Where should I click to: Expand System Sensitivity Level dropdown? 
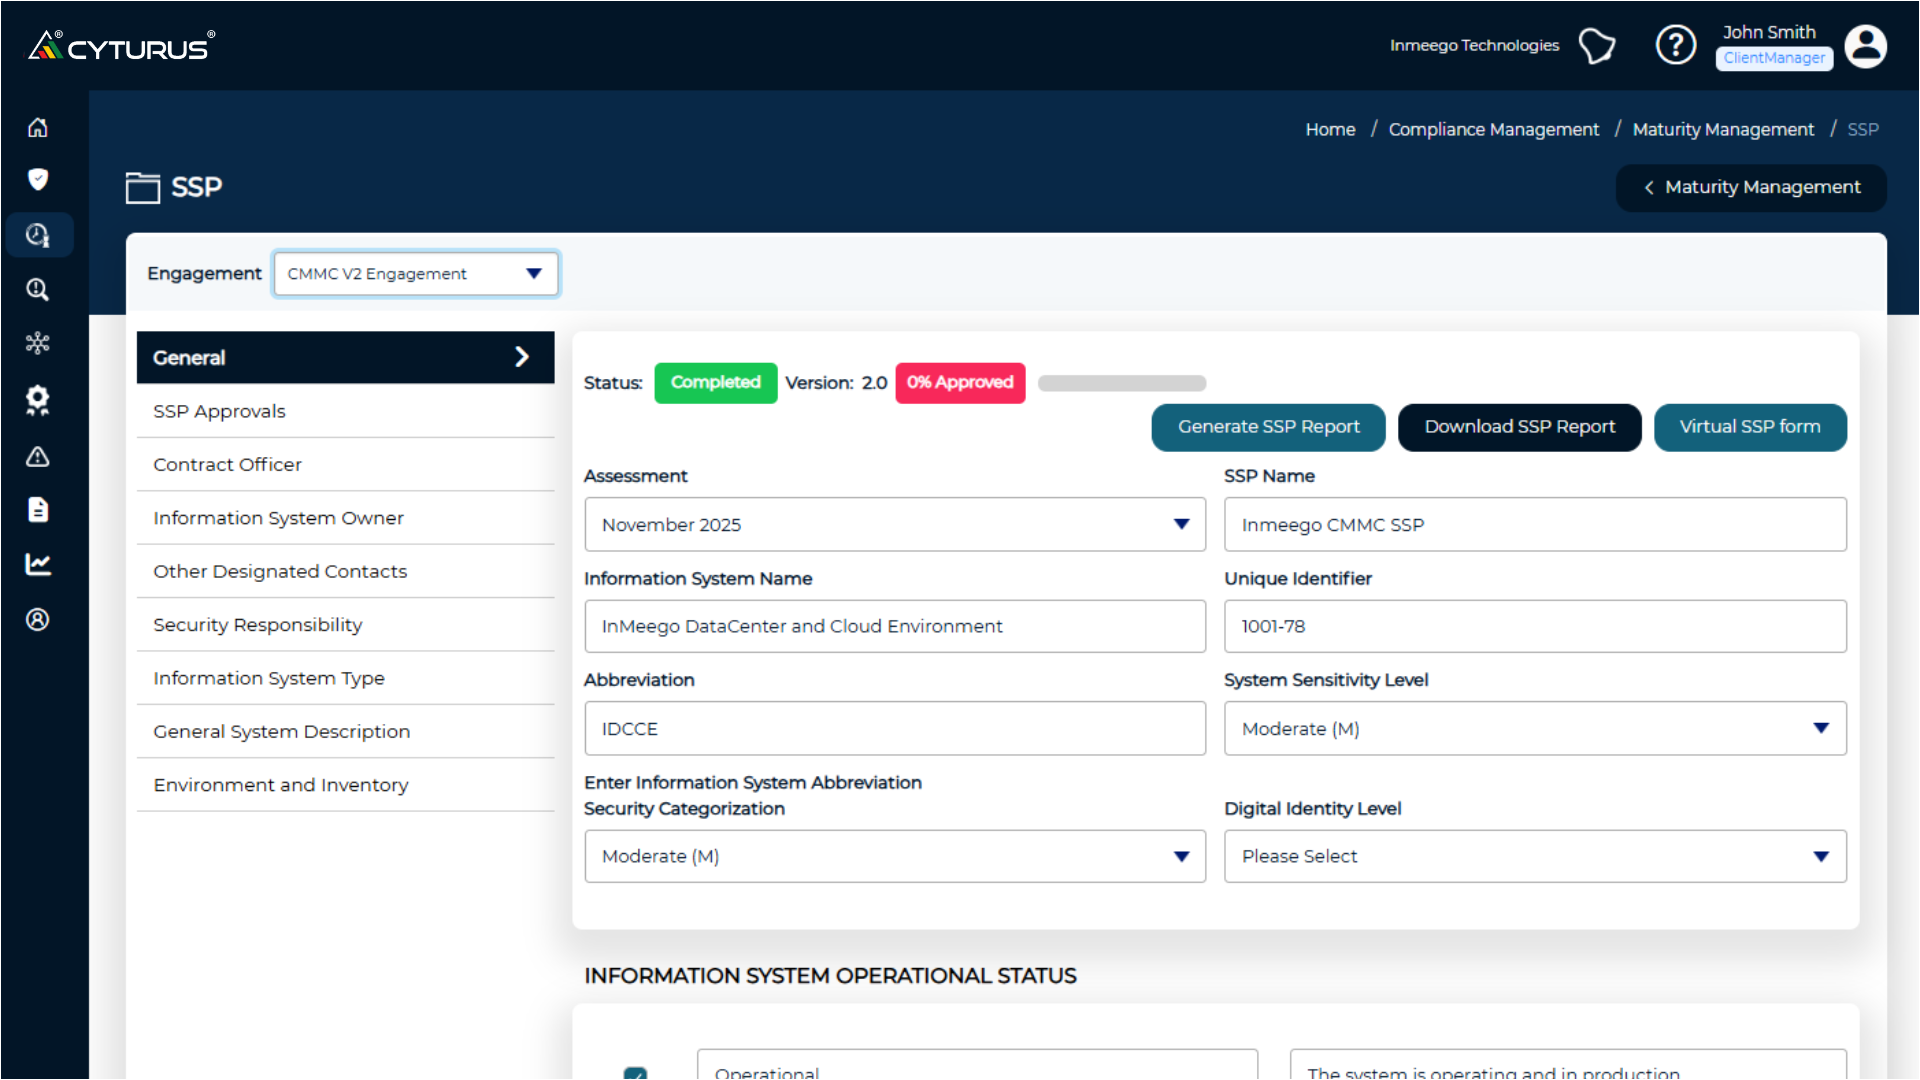pos(1534,729)
